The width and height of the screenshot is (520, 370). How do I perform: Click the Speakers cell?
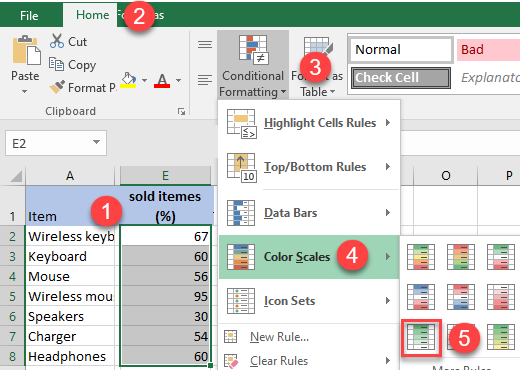pyautogui.click(x=70, y=316)
